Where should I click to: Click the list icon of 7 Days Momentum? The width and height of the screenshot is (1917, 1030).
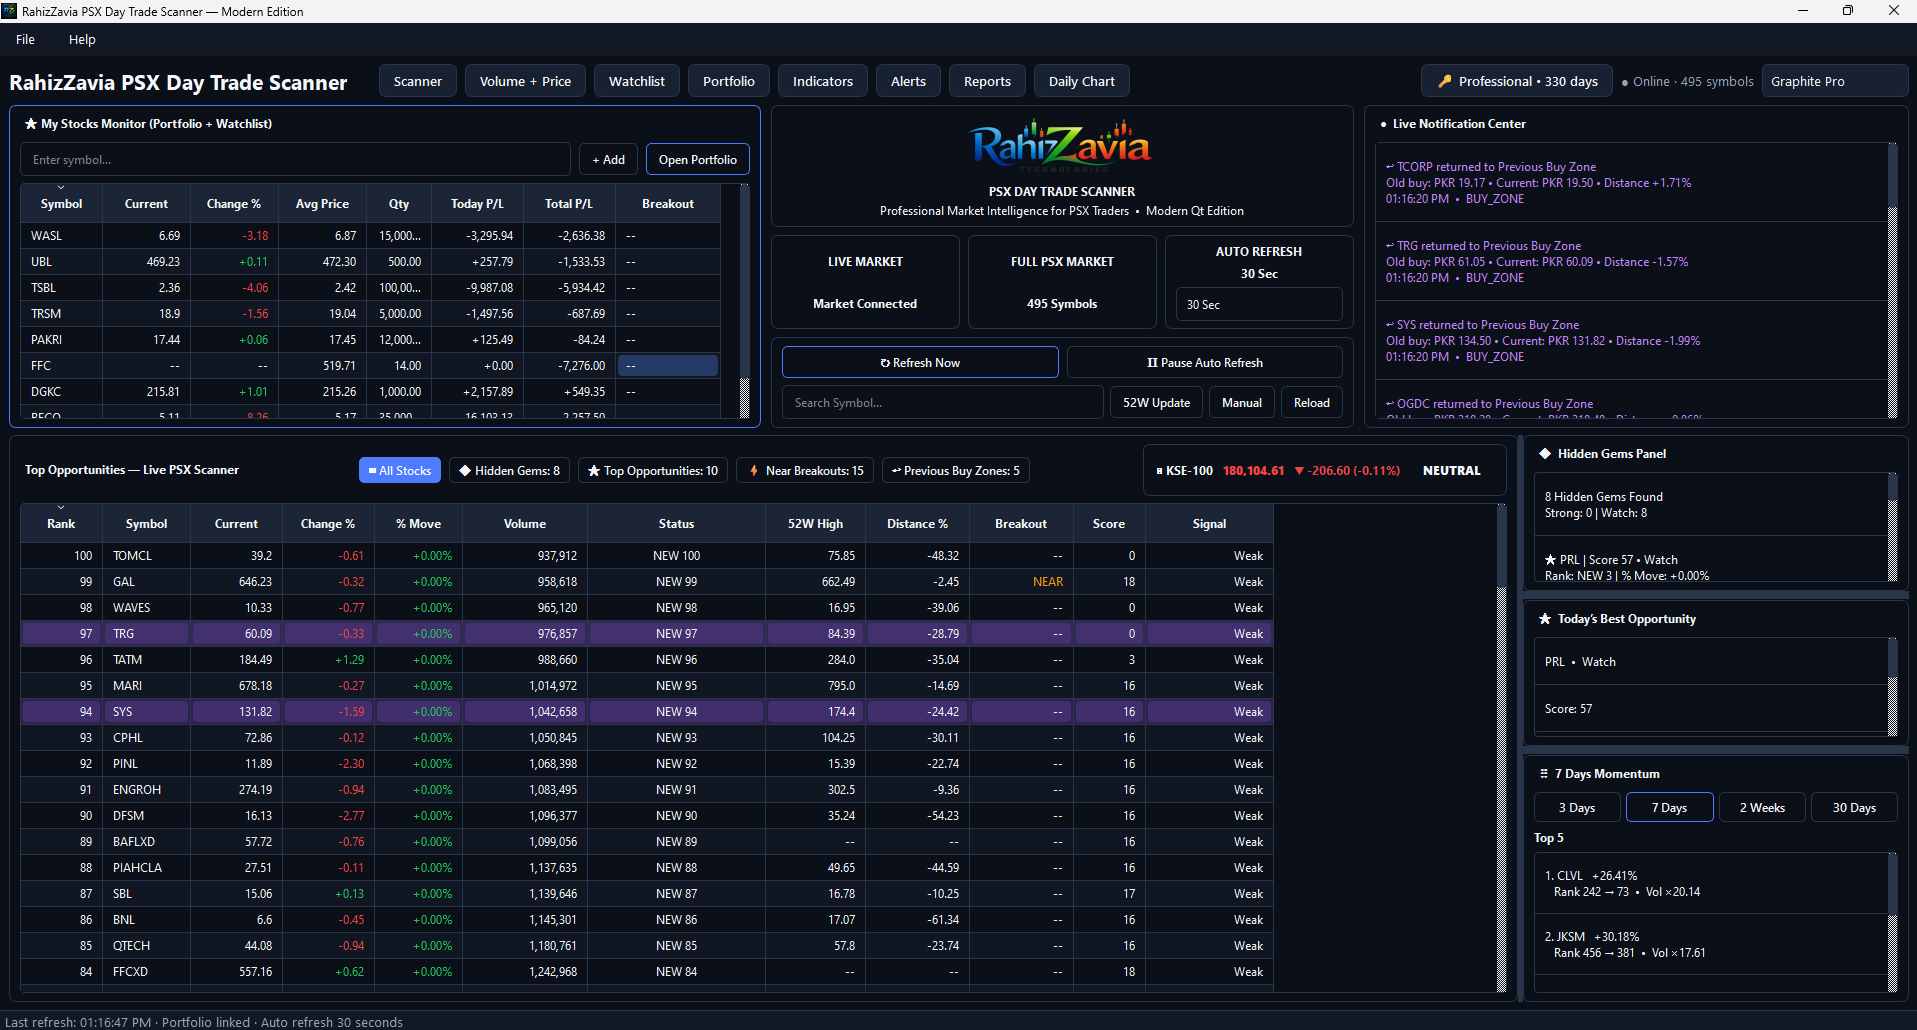point(1544,774)
